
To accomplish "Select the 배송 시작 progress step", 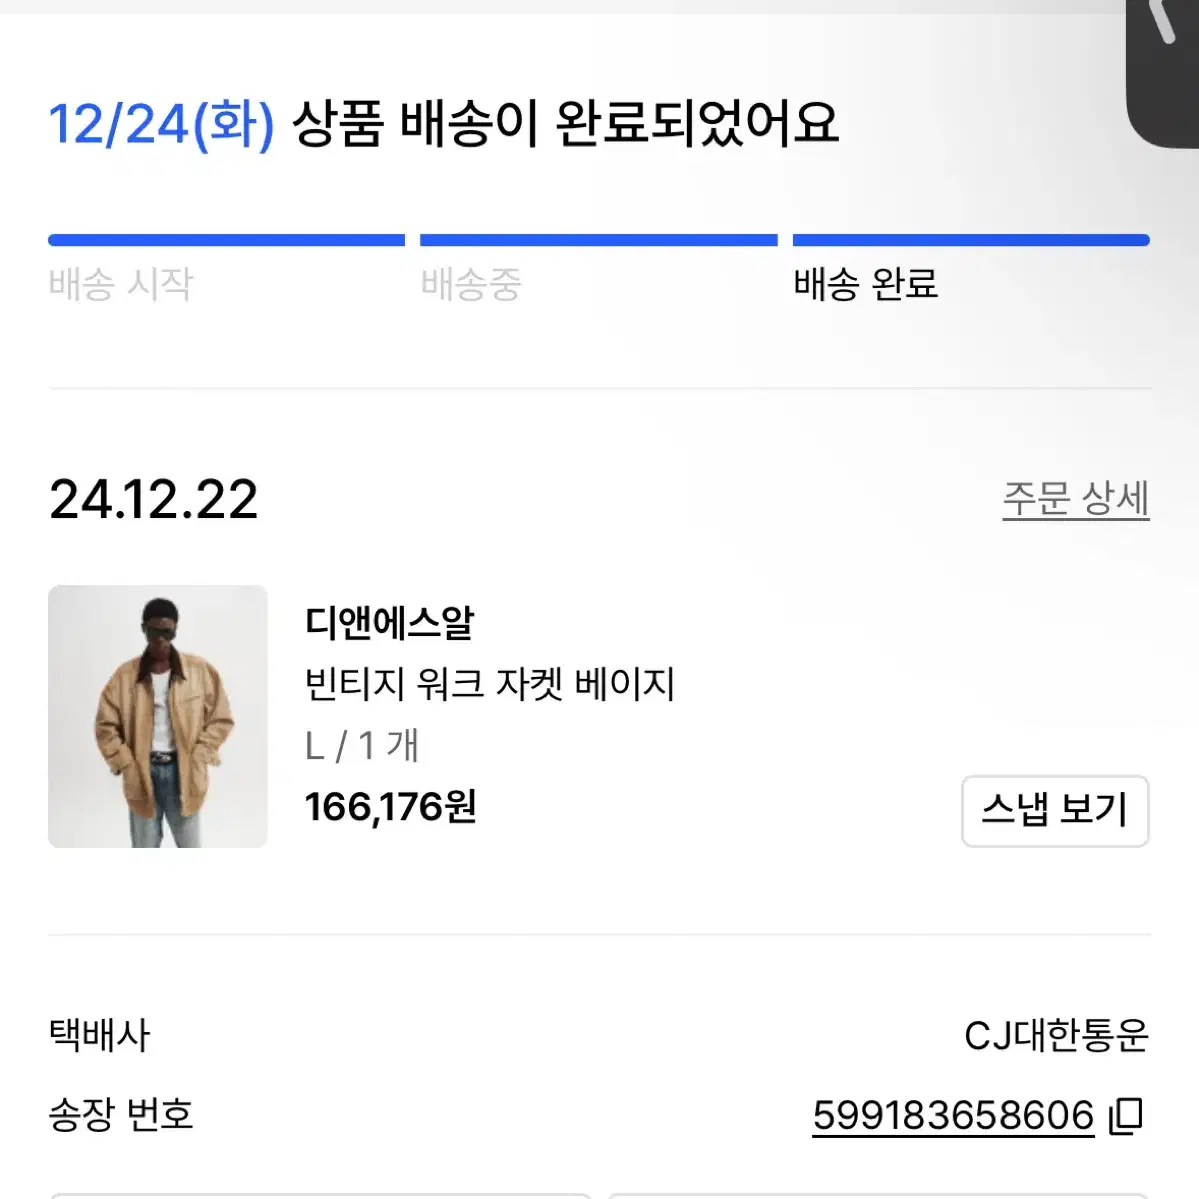I will pyautogui.click(x=121, y=284).
